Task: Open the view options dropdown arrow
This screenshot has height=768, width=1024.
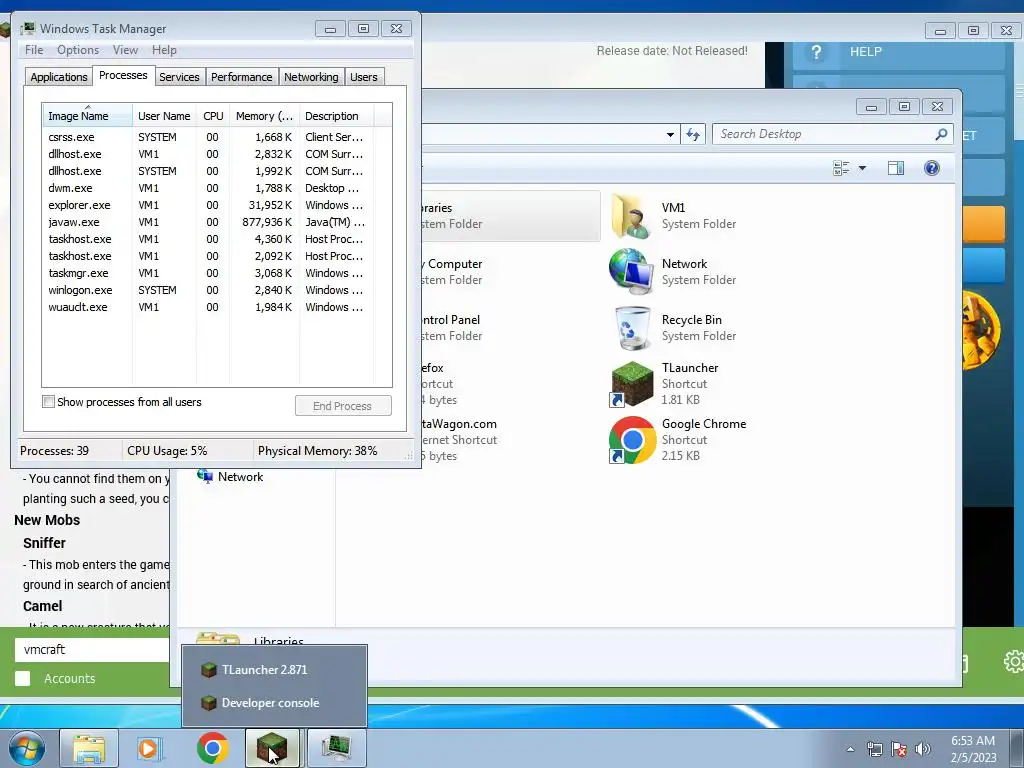Action: coord(862,168)
